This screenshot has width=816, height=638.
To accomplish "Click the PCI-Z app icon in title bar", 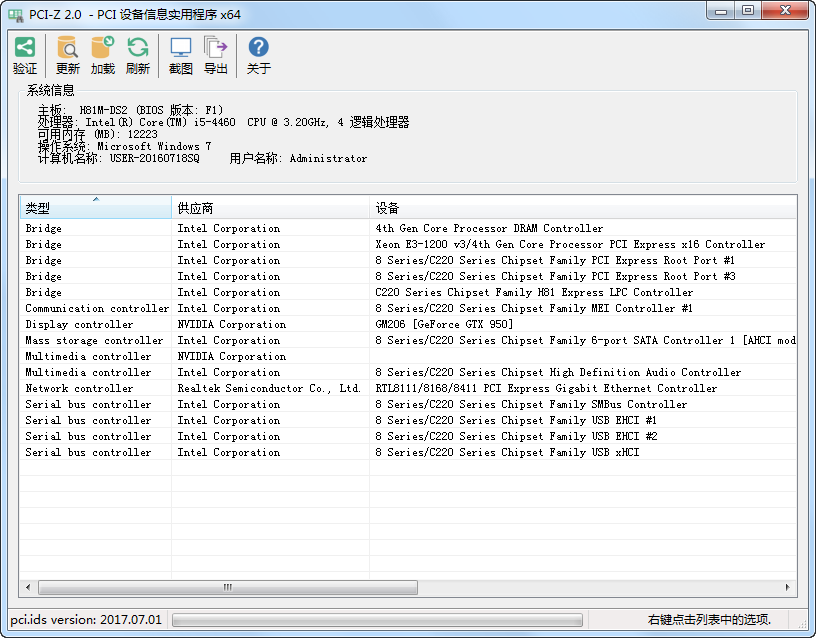I will (15, 14).
